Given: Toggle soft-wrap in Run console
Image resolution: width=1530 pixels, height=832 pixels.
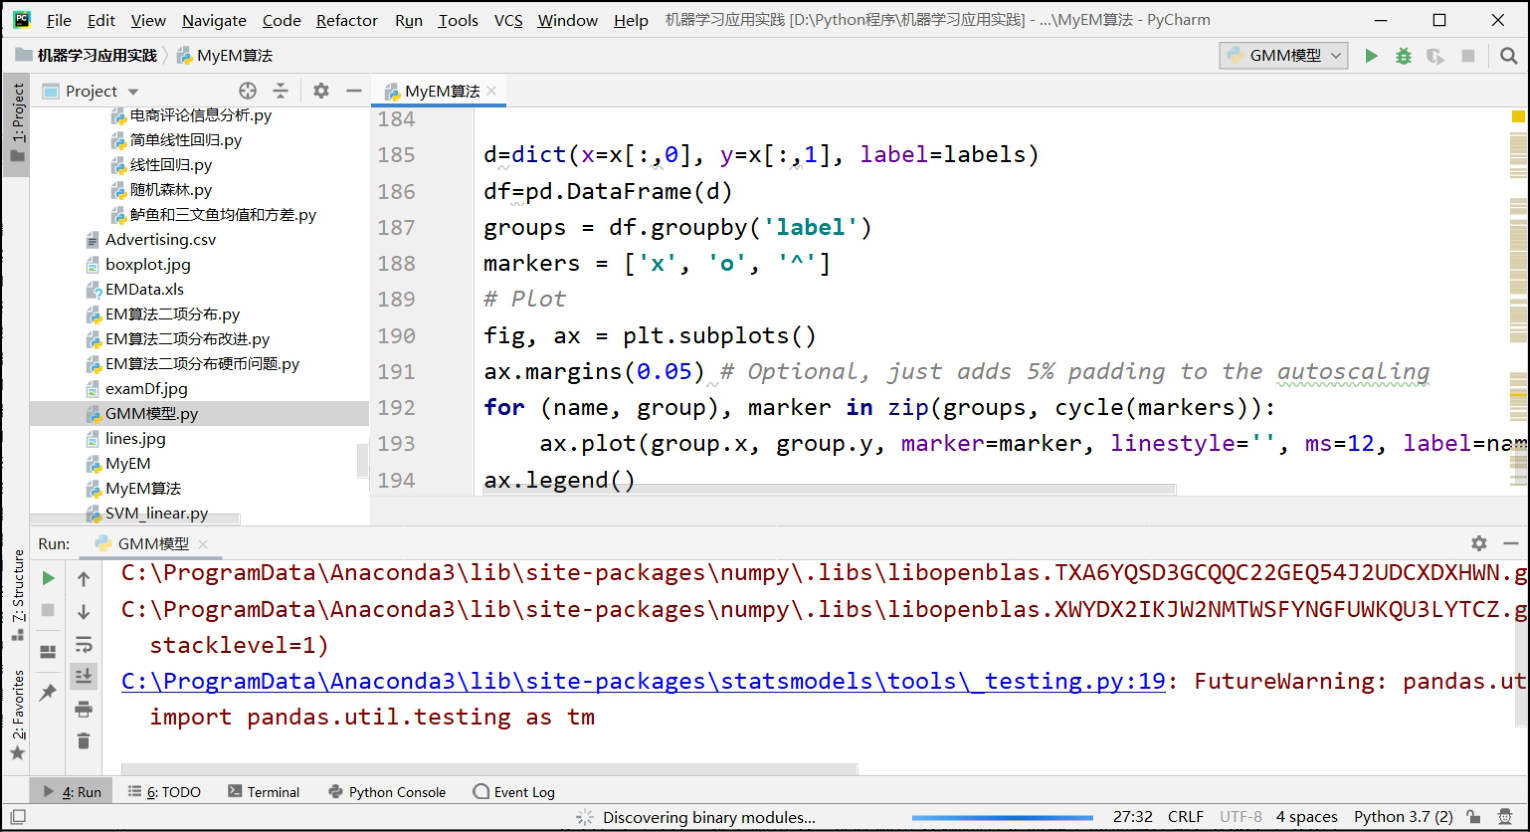Looking at the screenshot, I should tap(84, 644).
